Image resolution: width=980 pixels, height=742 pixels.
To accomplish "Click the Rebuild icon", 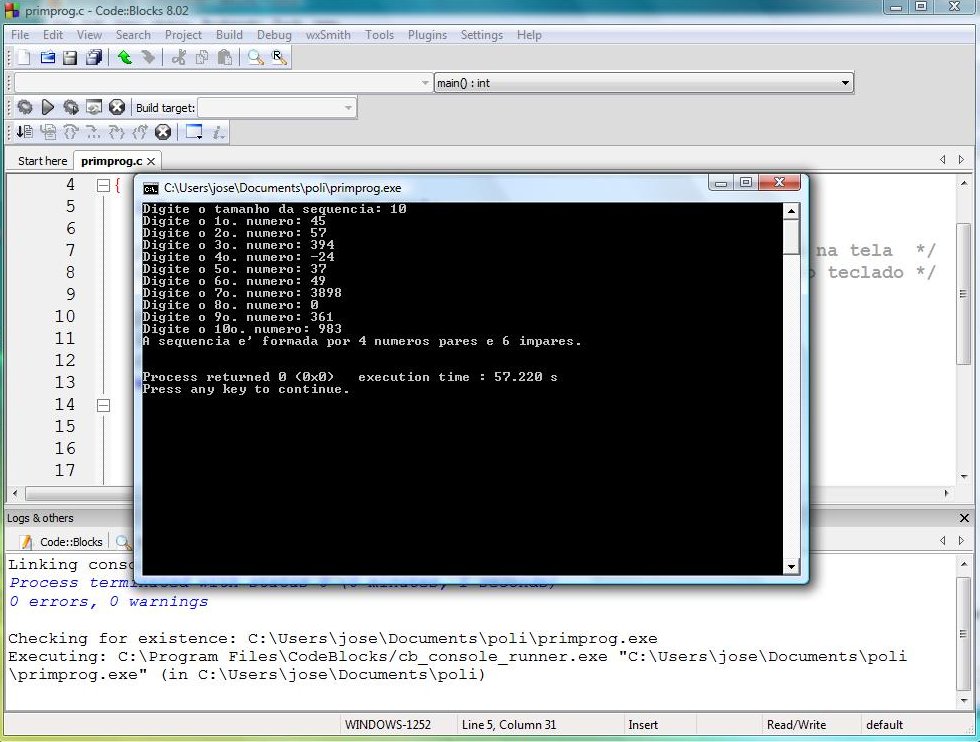I will [x=94, y=107].
